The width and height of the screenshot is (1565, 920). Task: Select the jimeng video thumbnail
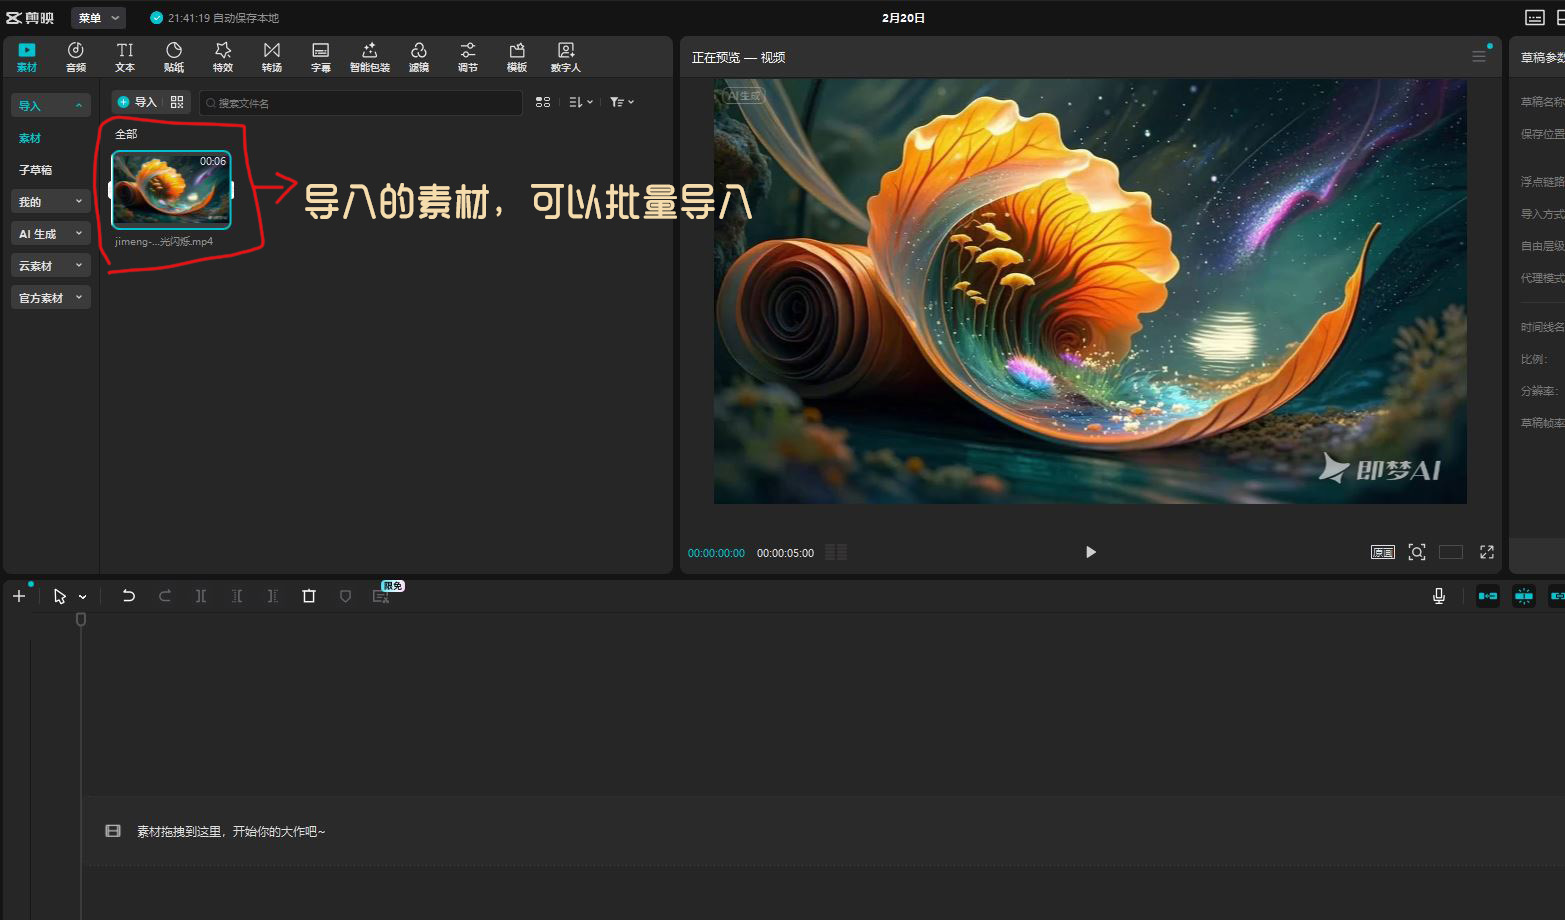(x=171, y=190)
